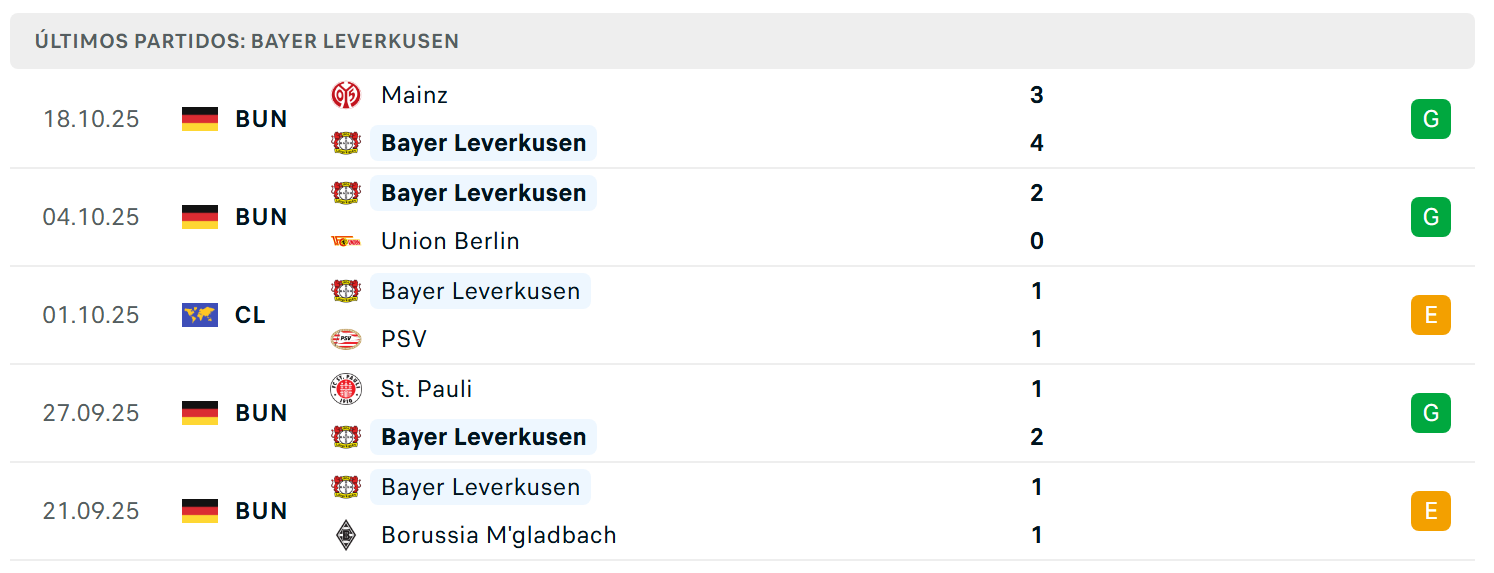Click green G badge for Union Berlin match
This screenshot has width=1494, height=573.
click(x=1431, y=217)
